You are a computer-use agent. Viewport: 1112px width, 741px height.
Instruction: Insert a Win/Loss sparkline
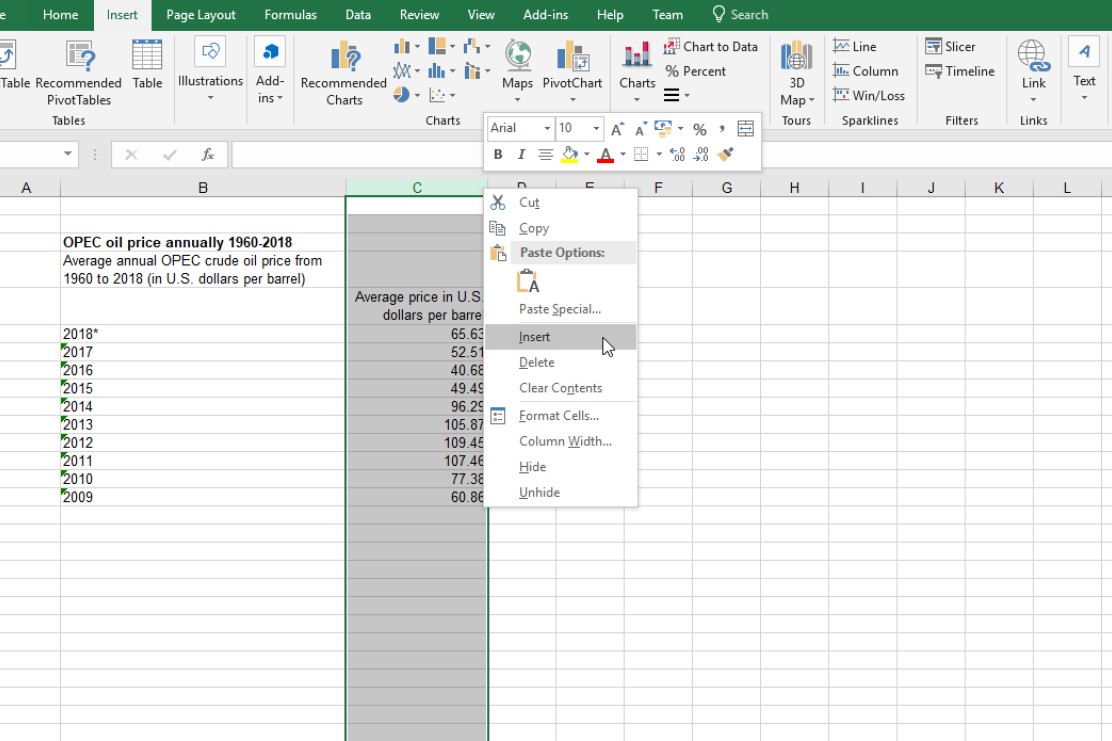869,95
